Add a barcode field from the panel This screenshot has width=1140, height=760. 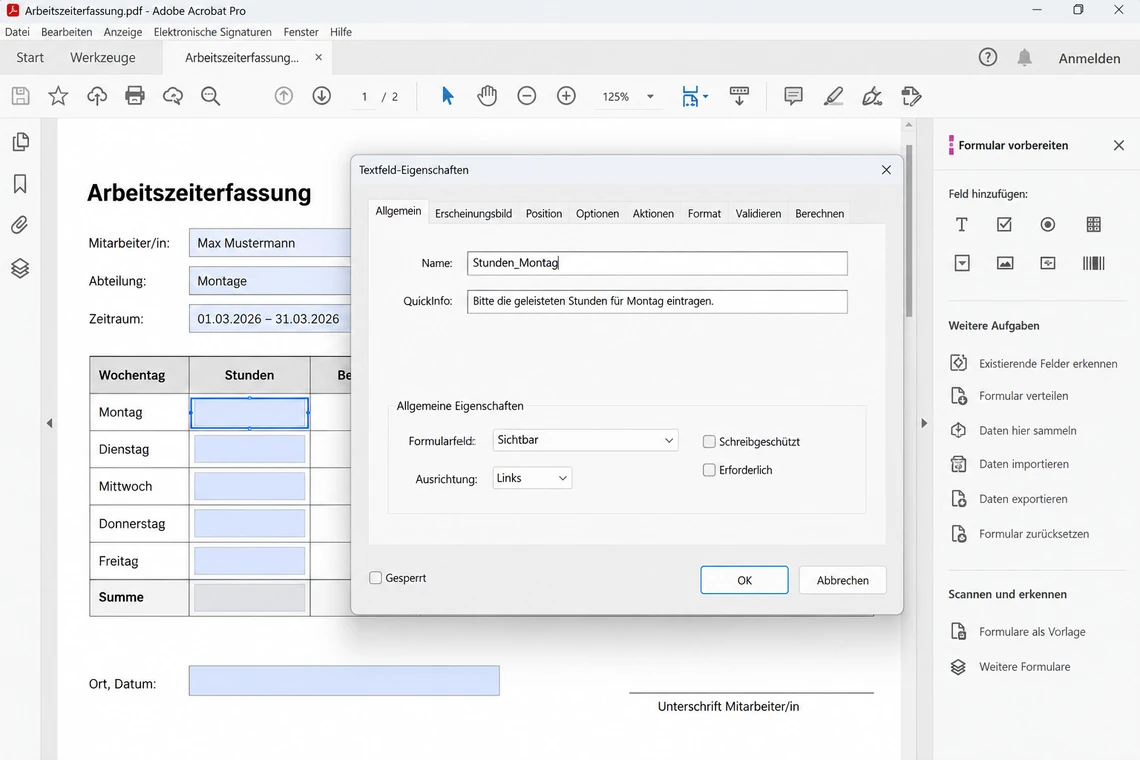pyautogui.click(x=1093, y=263)
